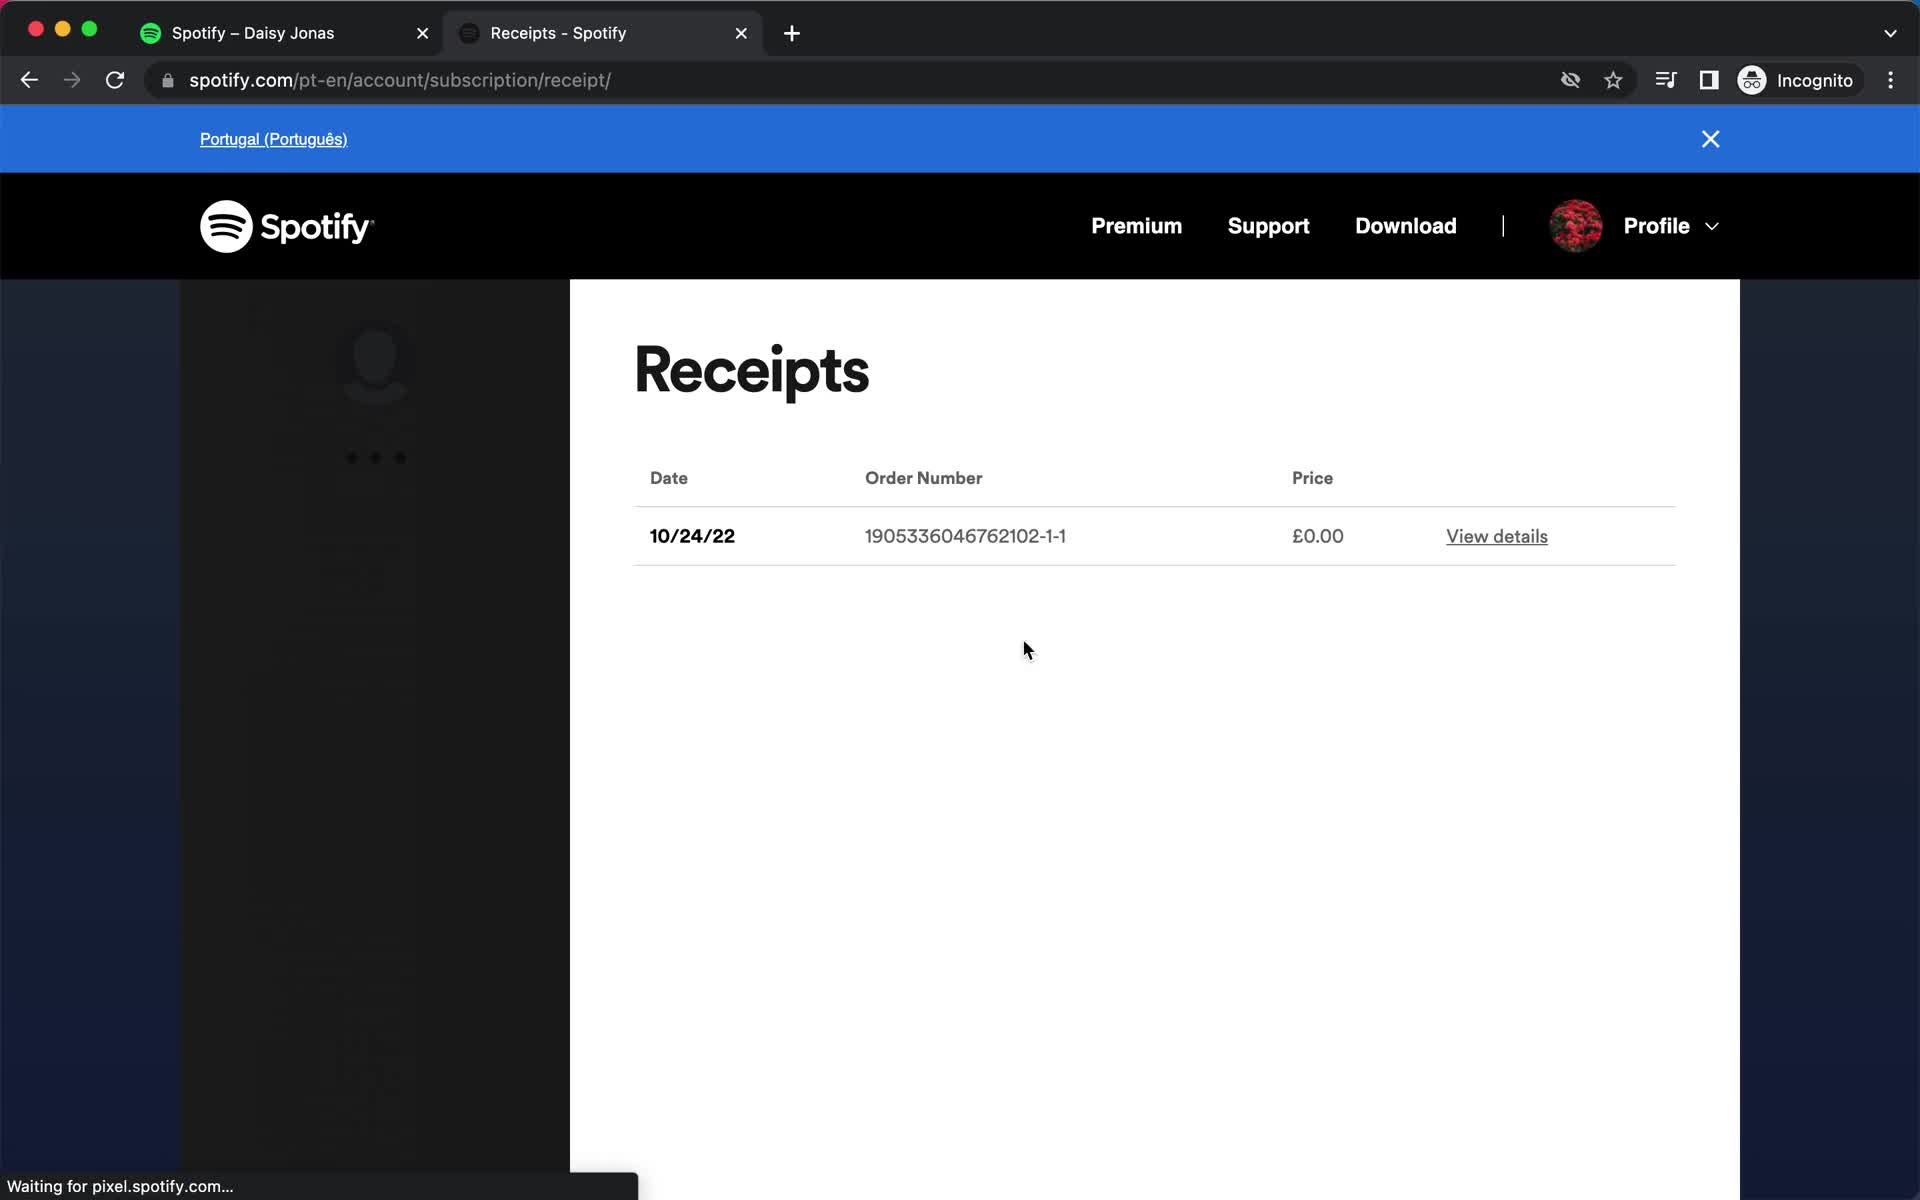Click the browser extensions icon
Viewport: 1920px width, 1200px height.
coord(1710,80)
